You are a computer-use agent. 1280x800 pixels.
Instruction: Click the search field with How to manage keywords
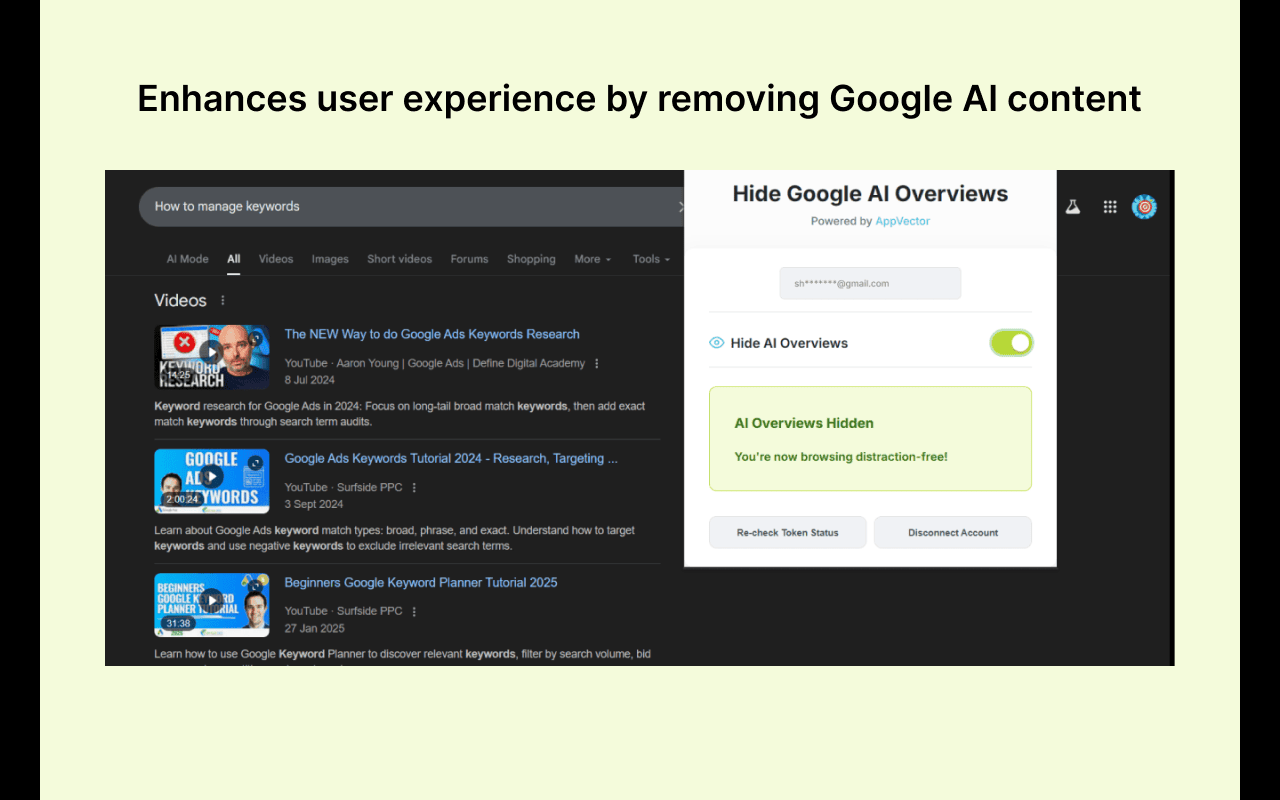(x=410, y=207)
